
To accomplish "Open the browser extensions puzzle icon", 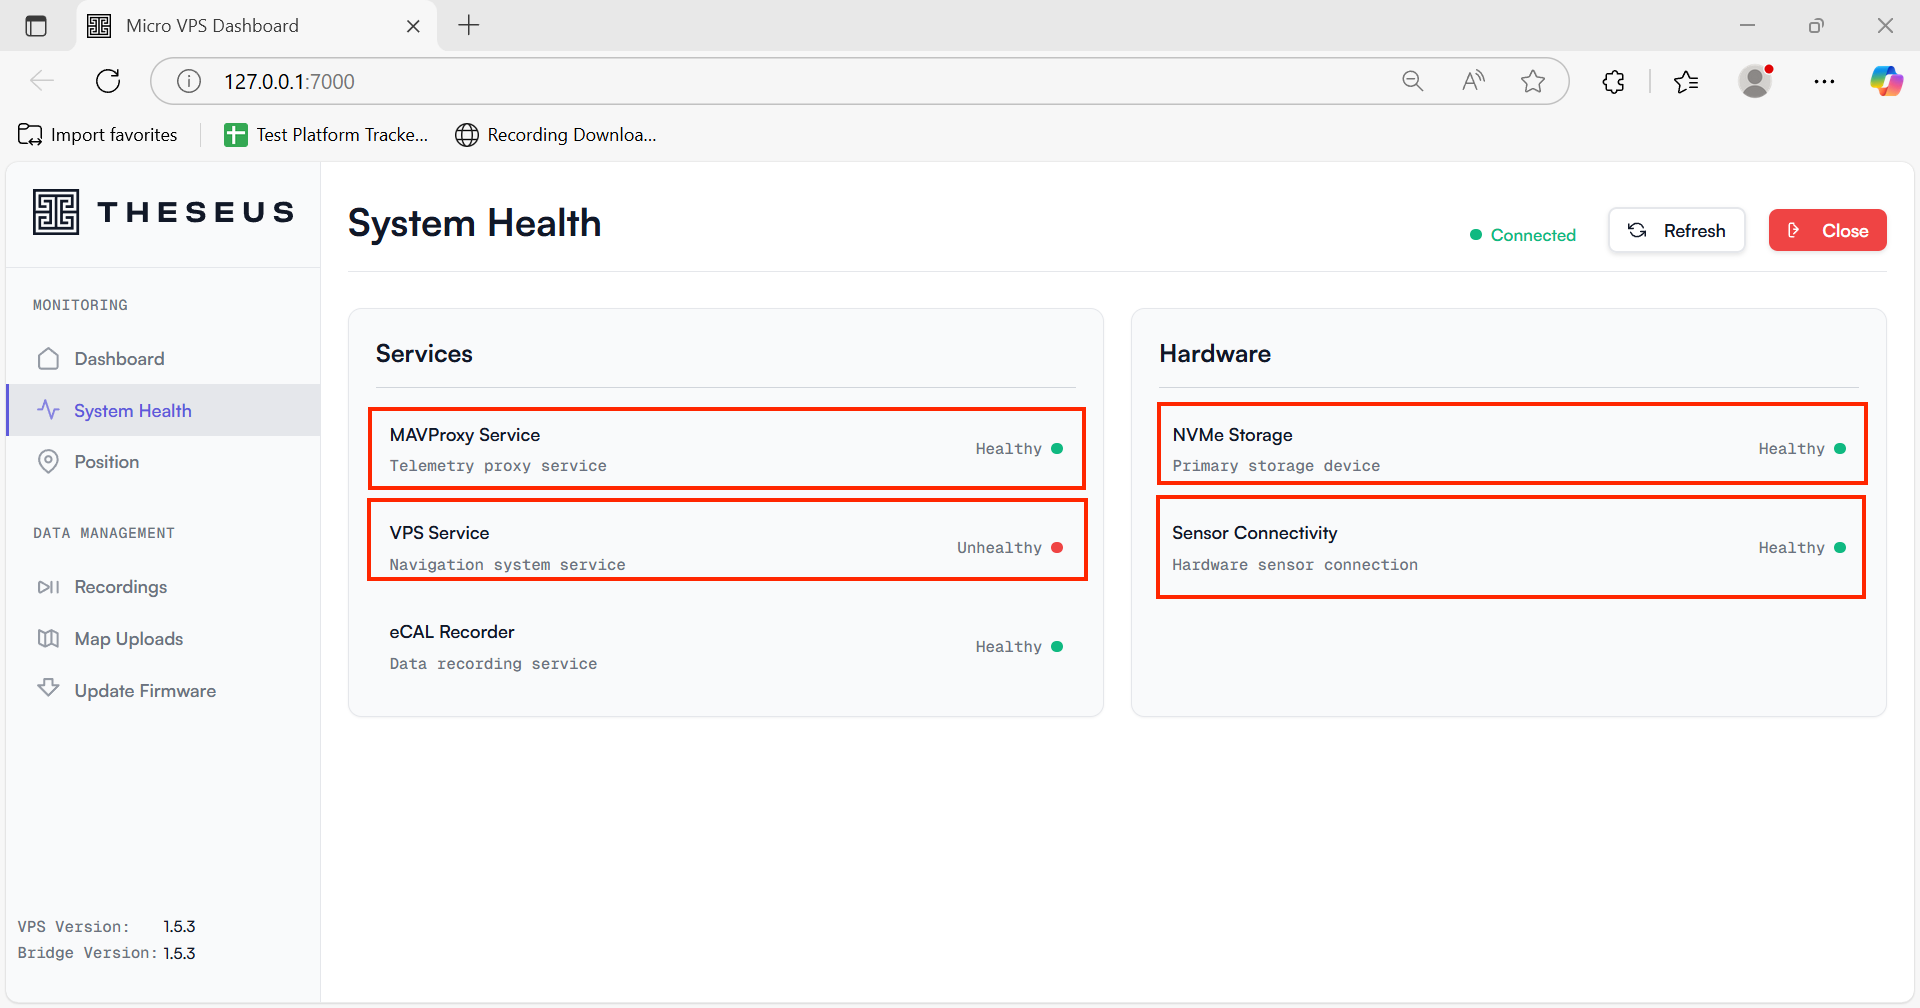I will click(x=1613, y=82).
